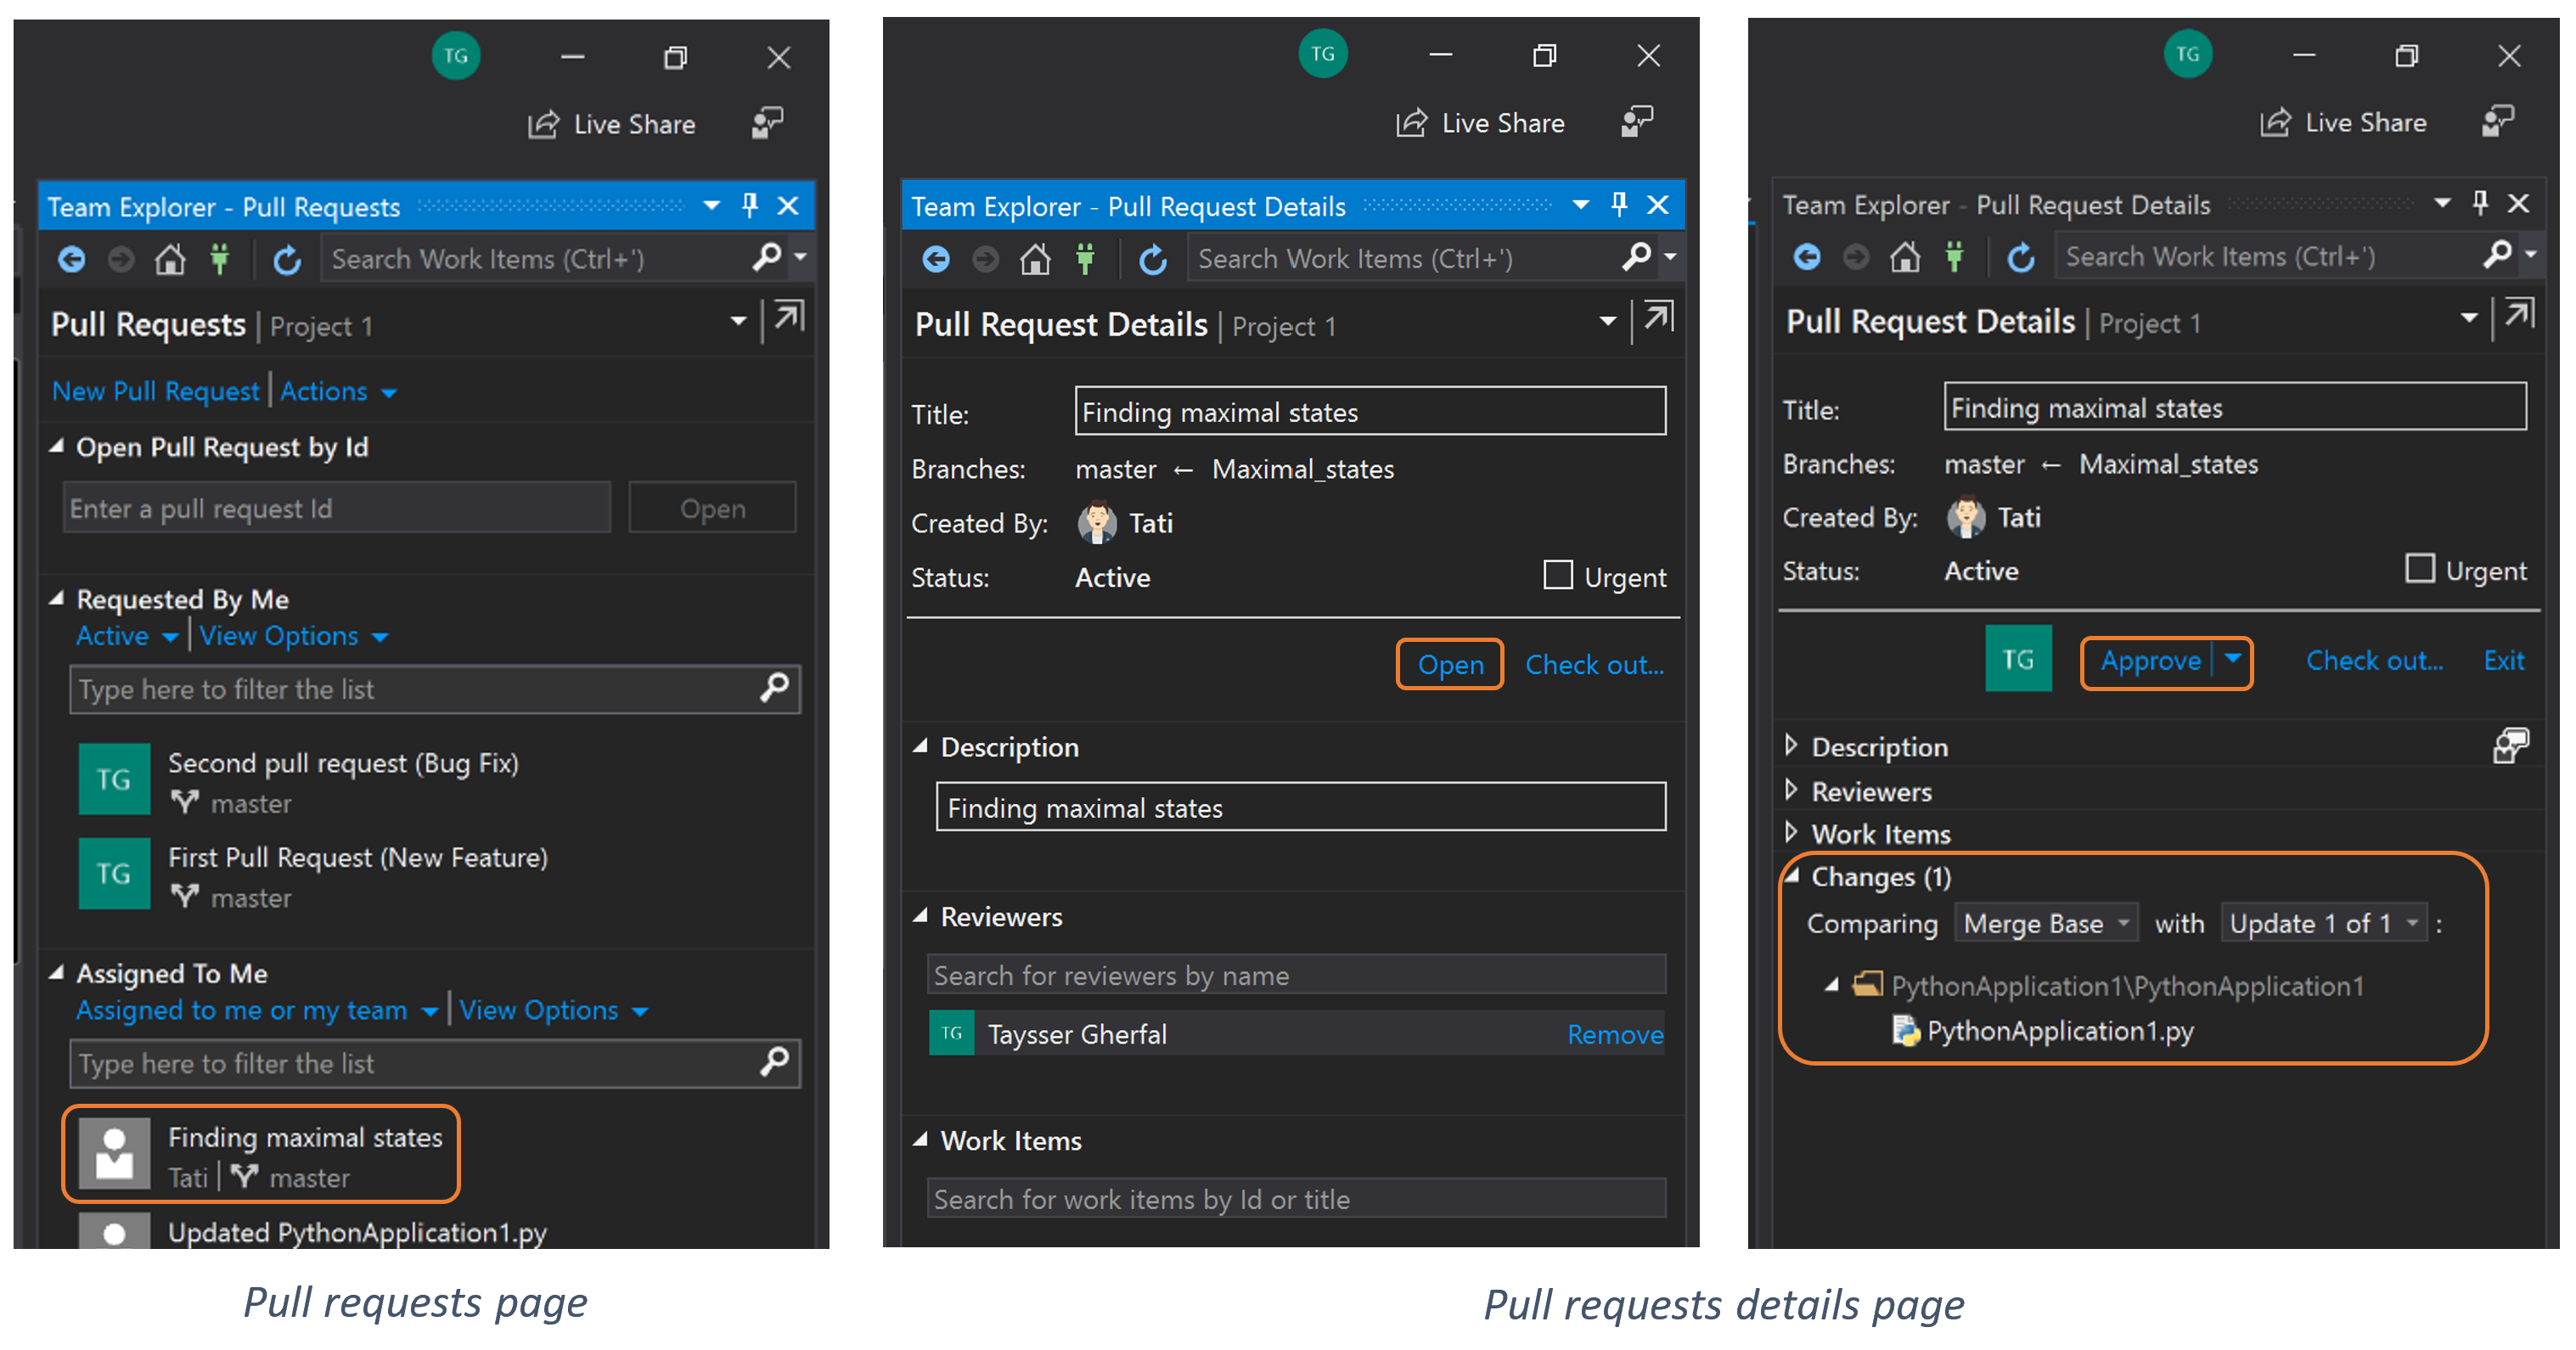Click the search magnifier in Requested By Me filter
The image size is (2576, 1350).
click(774, 688)
